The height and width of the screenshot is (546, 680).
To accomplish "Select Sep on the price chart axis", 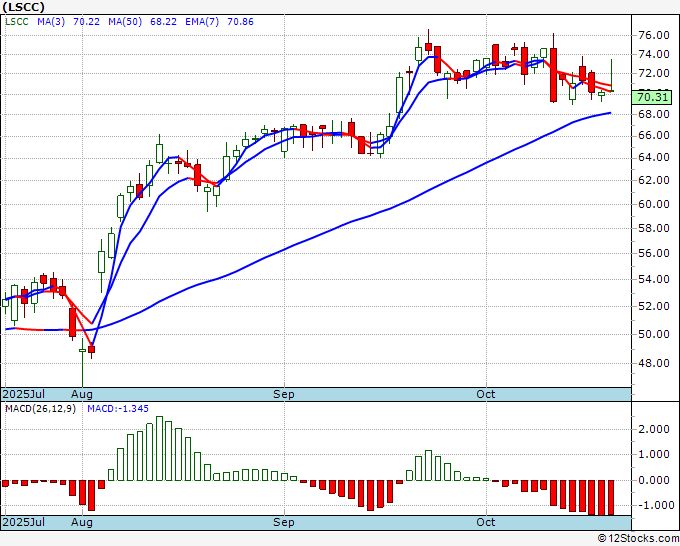I will [284, 394].
